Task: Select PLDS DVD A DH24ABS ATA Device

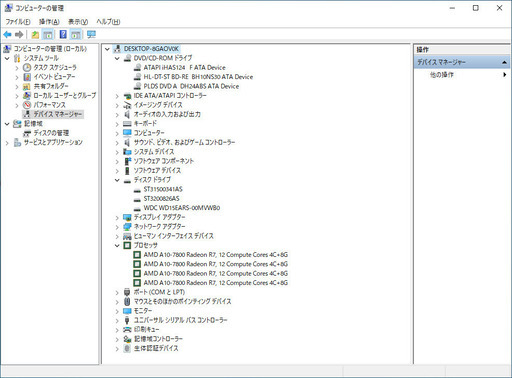Action: tap(191, 86)
